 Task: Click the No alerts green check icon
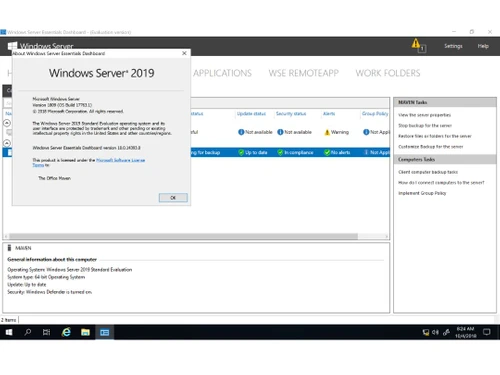pyautogui.click(x=327, y=152)
